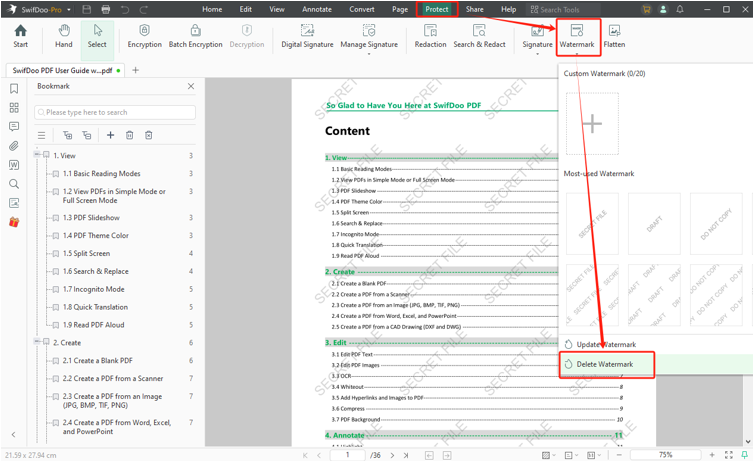Viewport: 753px width, 461px height.
Task: Click the bookmark search field
Action: coord(115,112)
